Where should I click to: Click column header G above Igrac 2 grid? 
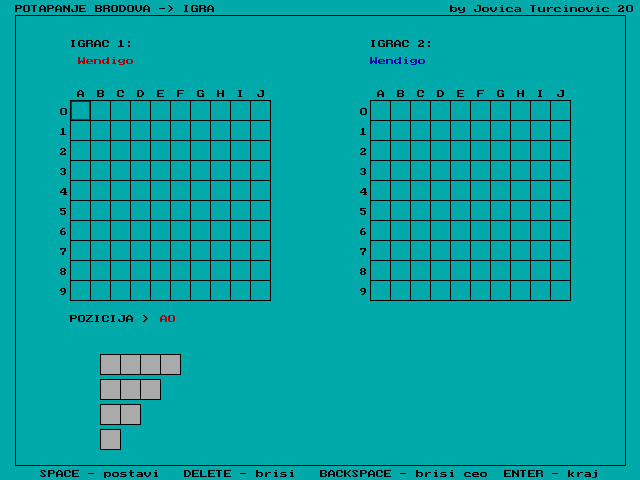pos(500,94)
